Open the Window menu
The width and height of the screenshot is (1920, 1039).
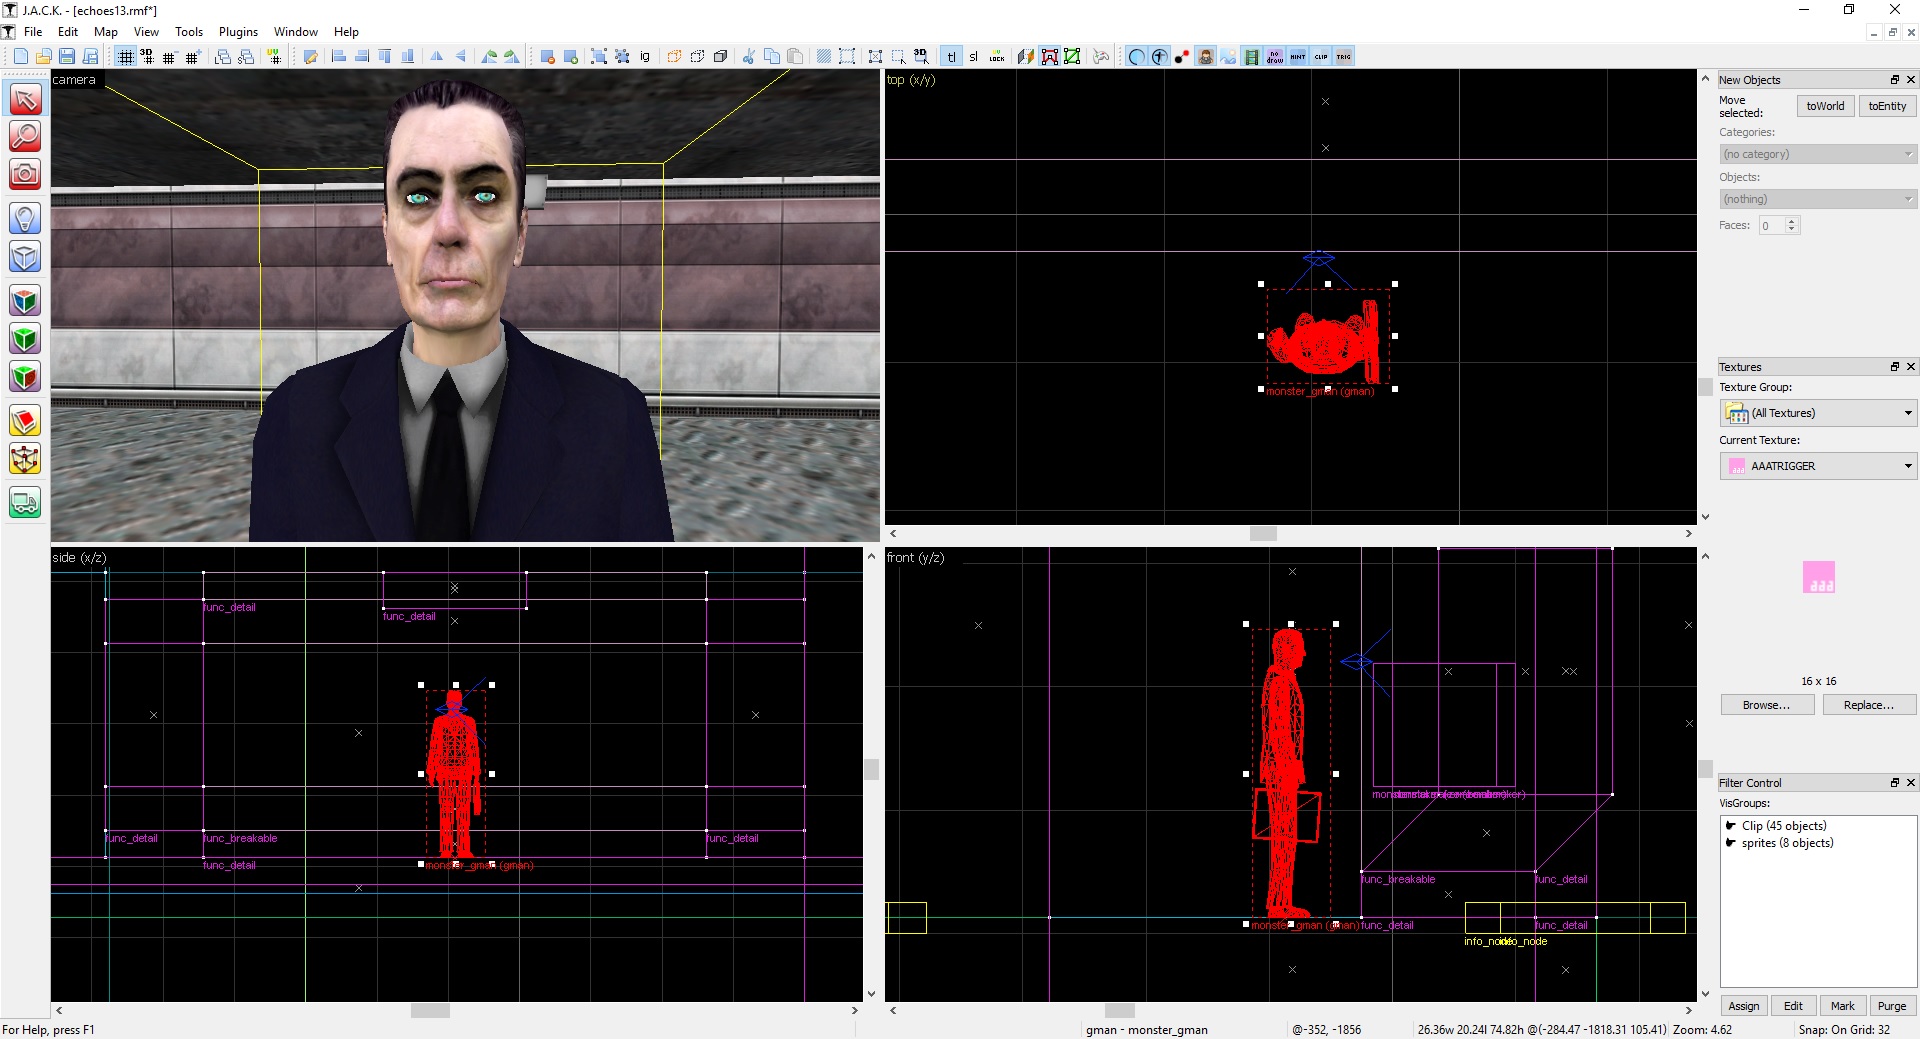296,32
